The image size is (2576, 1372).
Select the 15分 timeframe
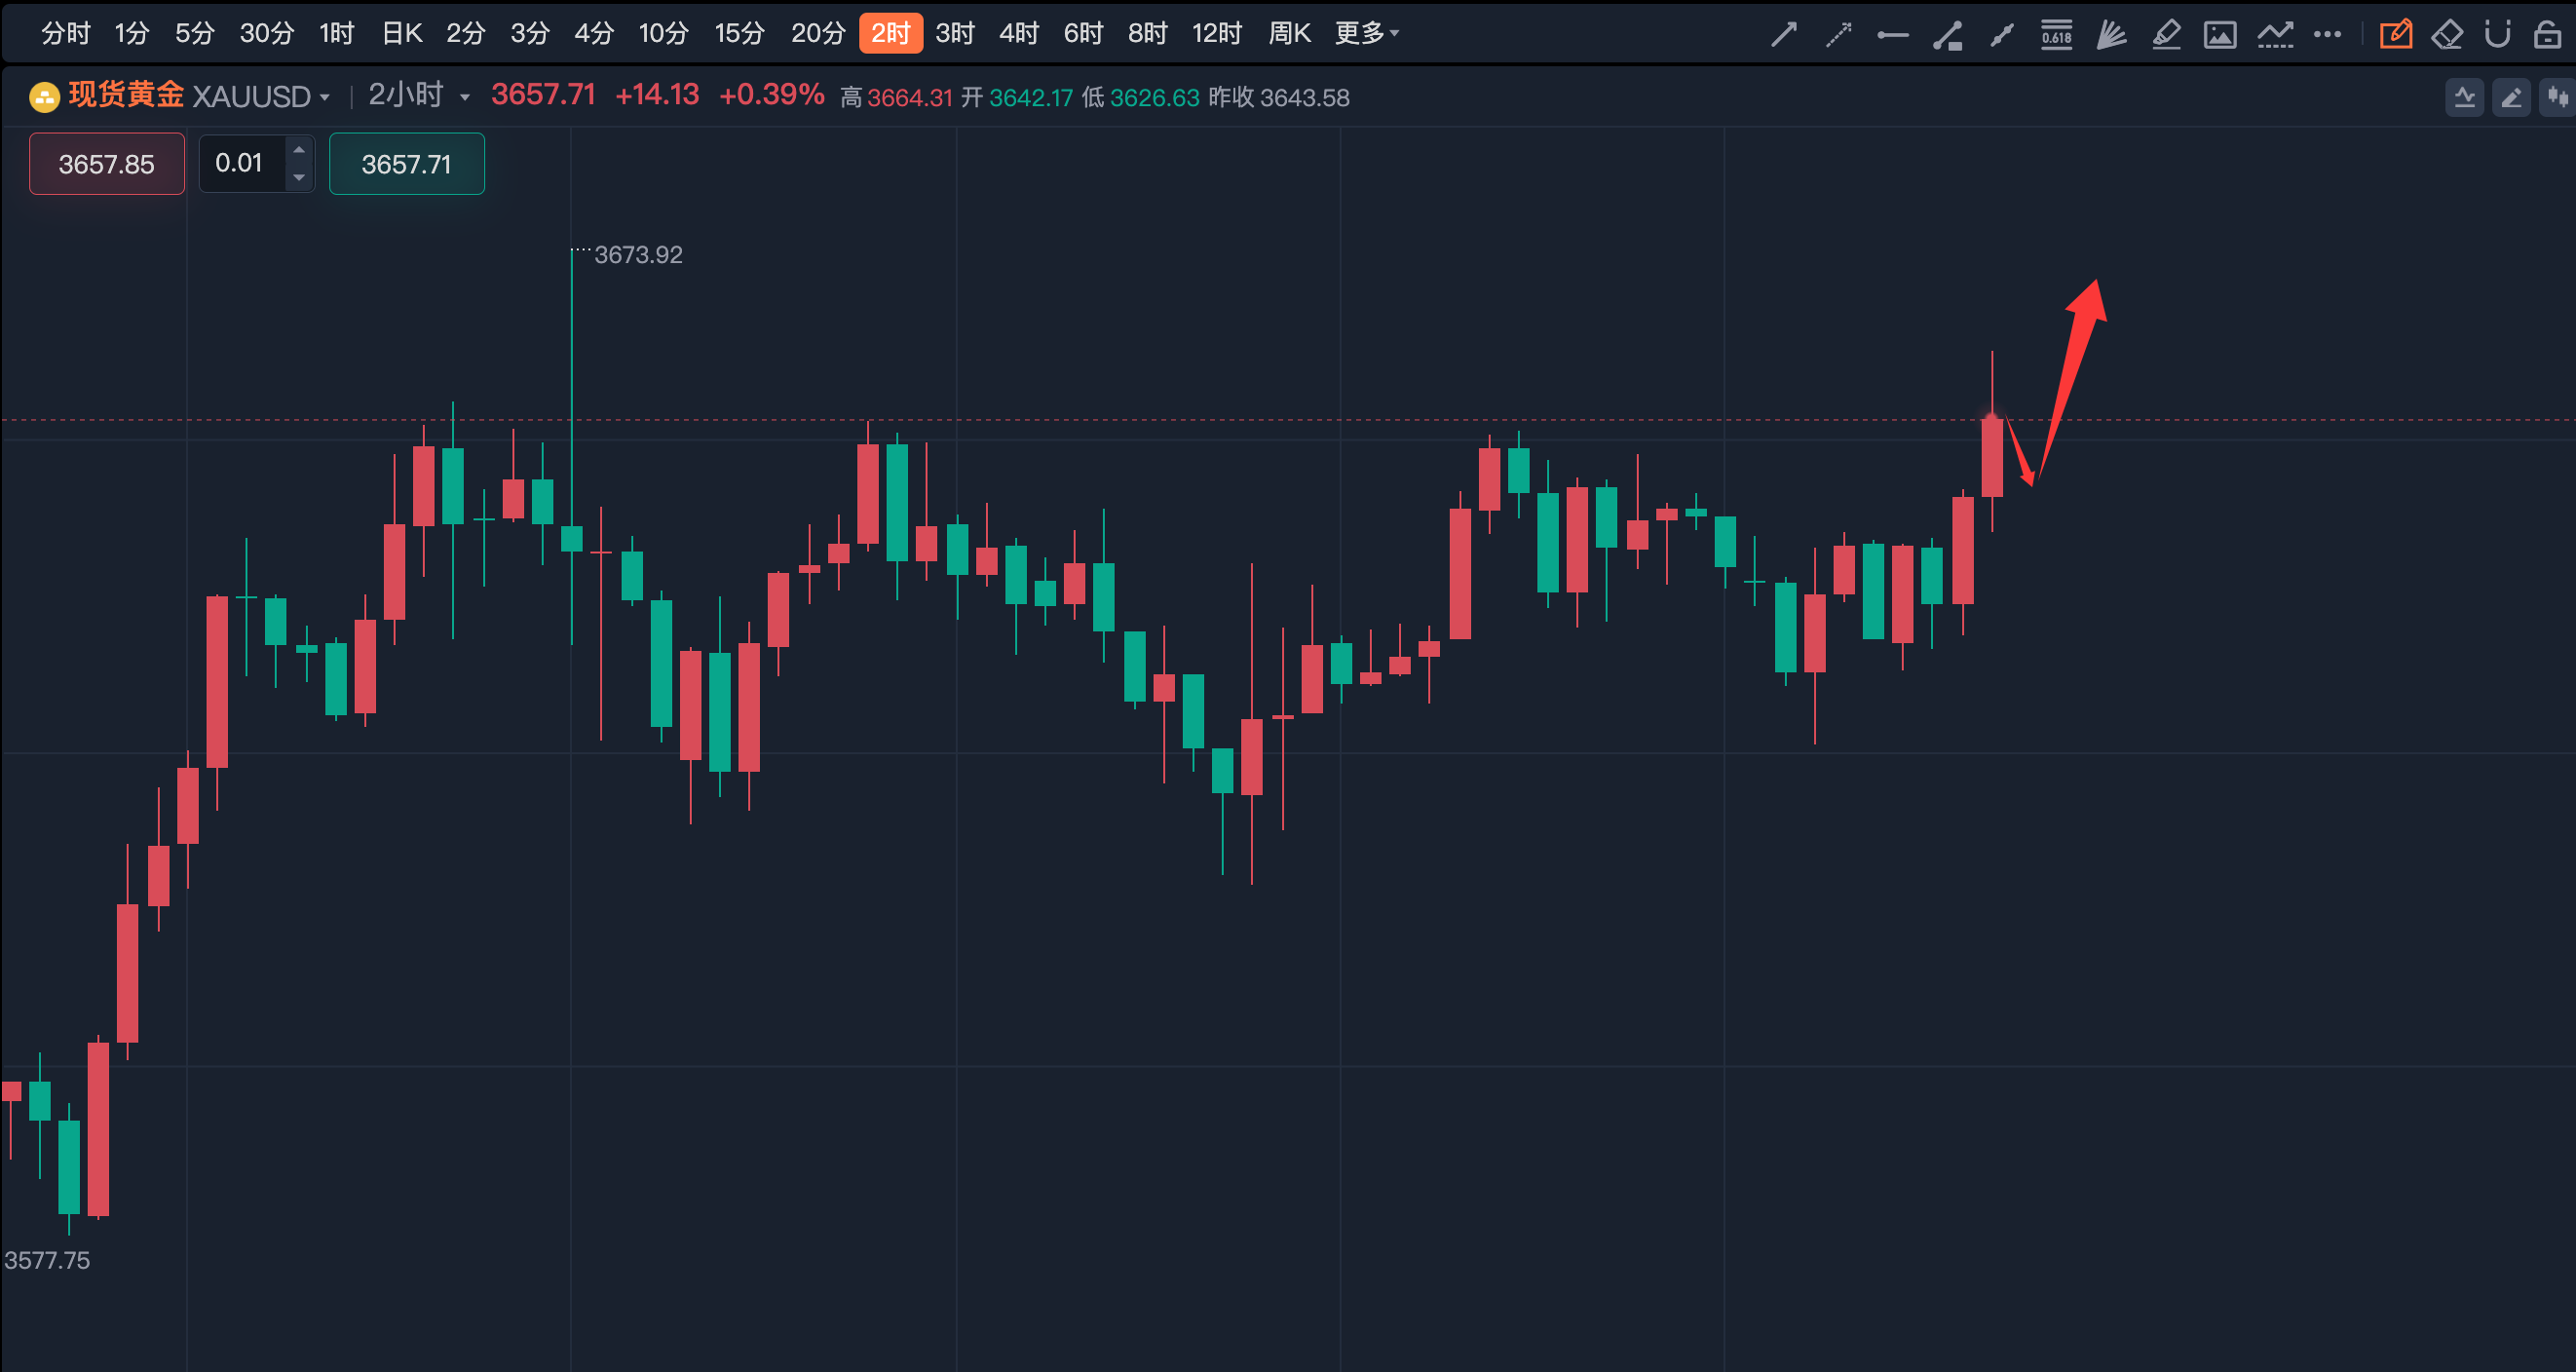[x=740, y=34]
